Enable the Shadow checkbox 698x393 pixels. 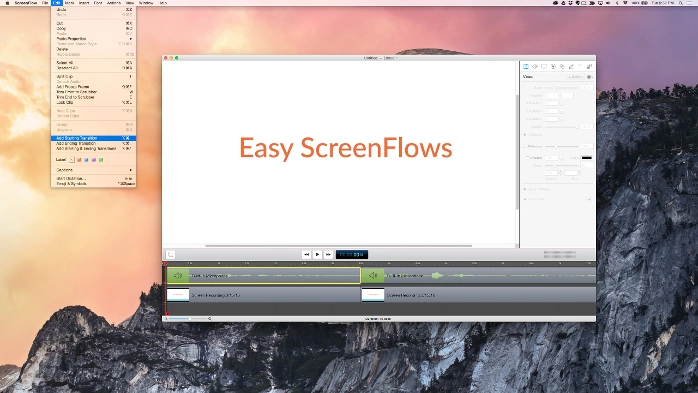click(x=528, y=158)
